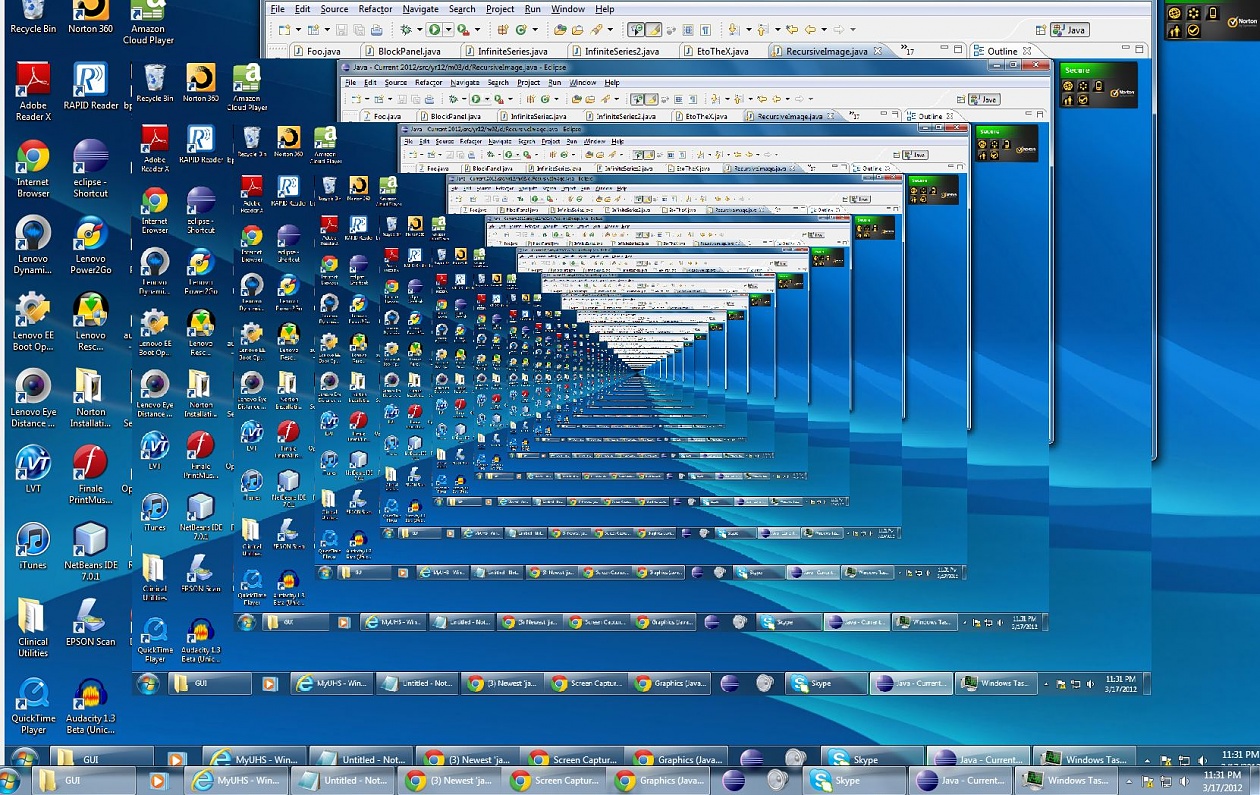Open Untitled - Notepad on bottom taskbar
This screenshot has height=795, width=1260.
[x=343, y=780]
